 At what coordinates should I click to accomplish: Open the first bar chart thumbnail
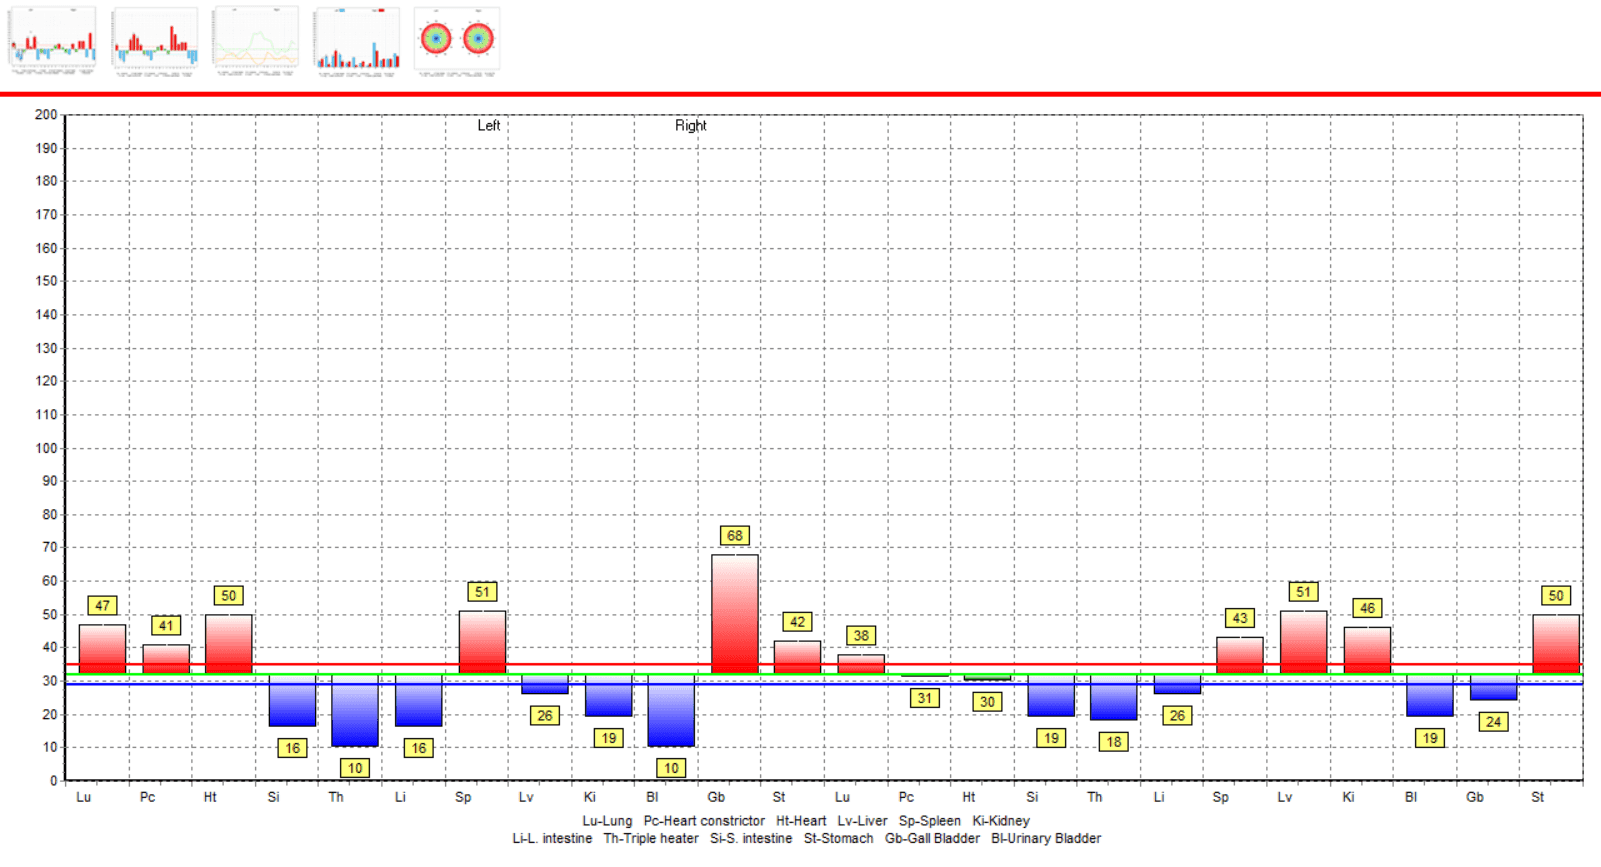coord(52,41)
